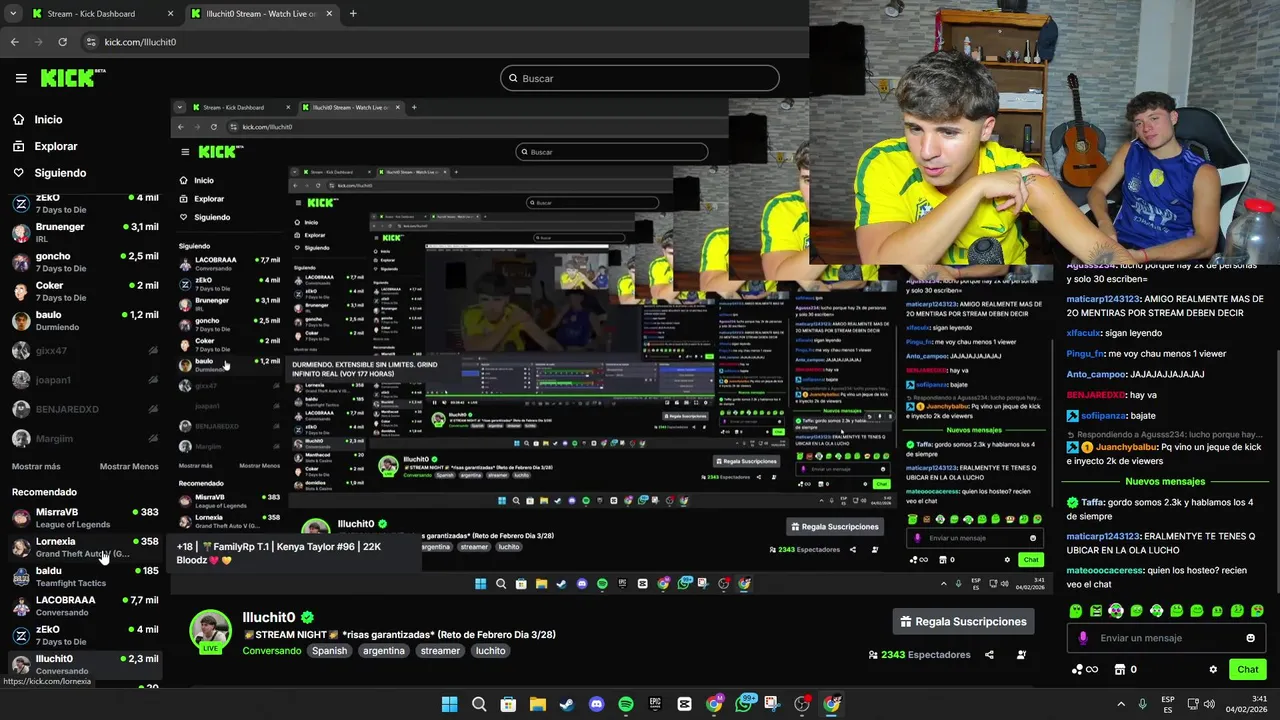Open chat settings gear icon
This screenshot has width=1280, height=720.
1213,669
